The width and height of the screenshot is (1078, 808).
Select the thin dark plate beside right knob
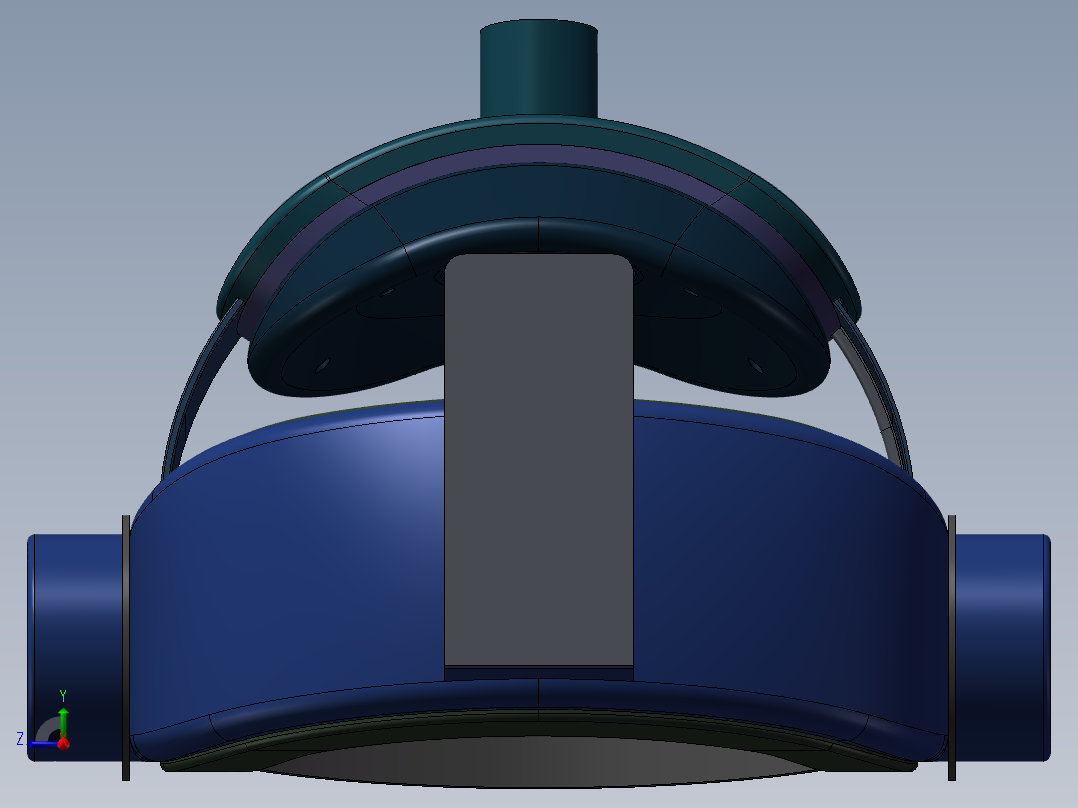click(x=952, y=647)
